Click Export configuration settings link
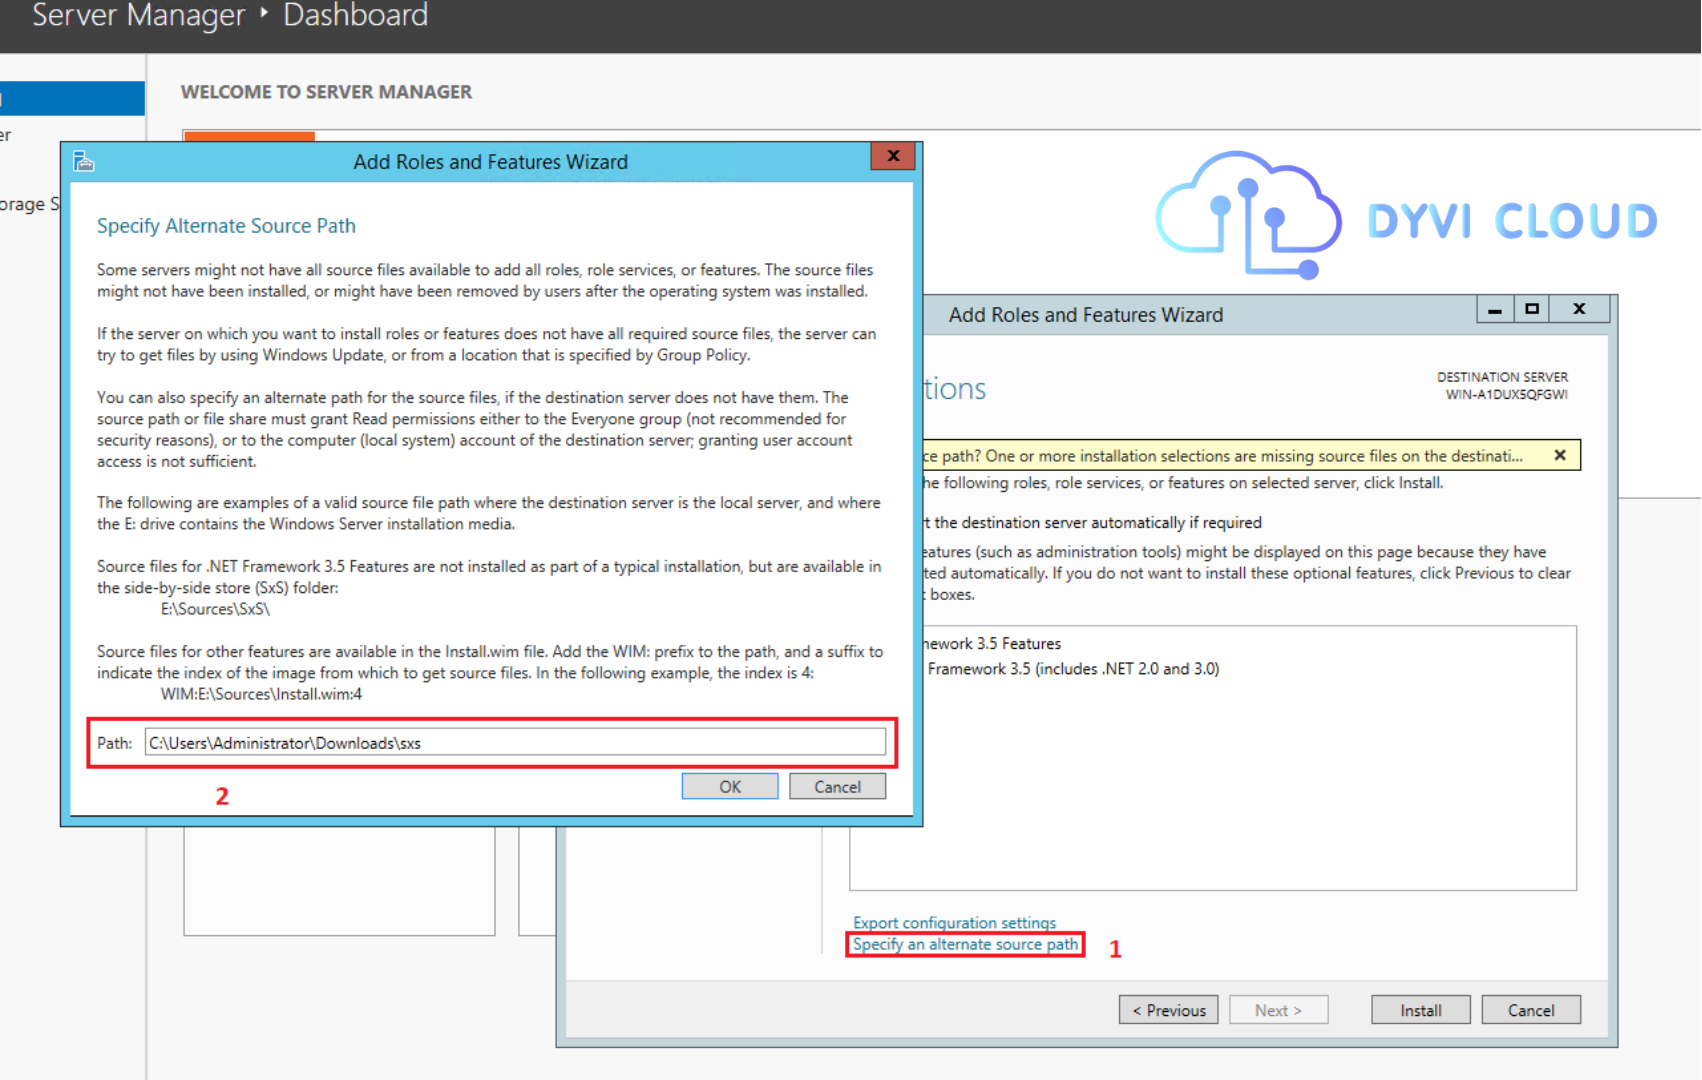Viewport: 1702px width, 1080px height. (954, 922)
